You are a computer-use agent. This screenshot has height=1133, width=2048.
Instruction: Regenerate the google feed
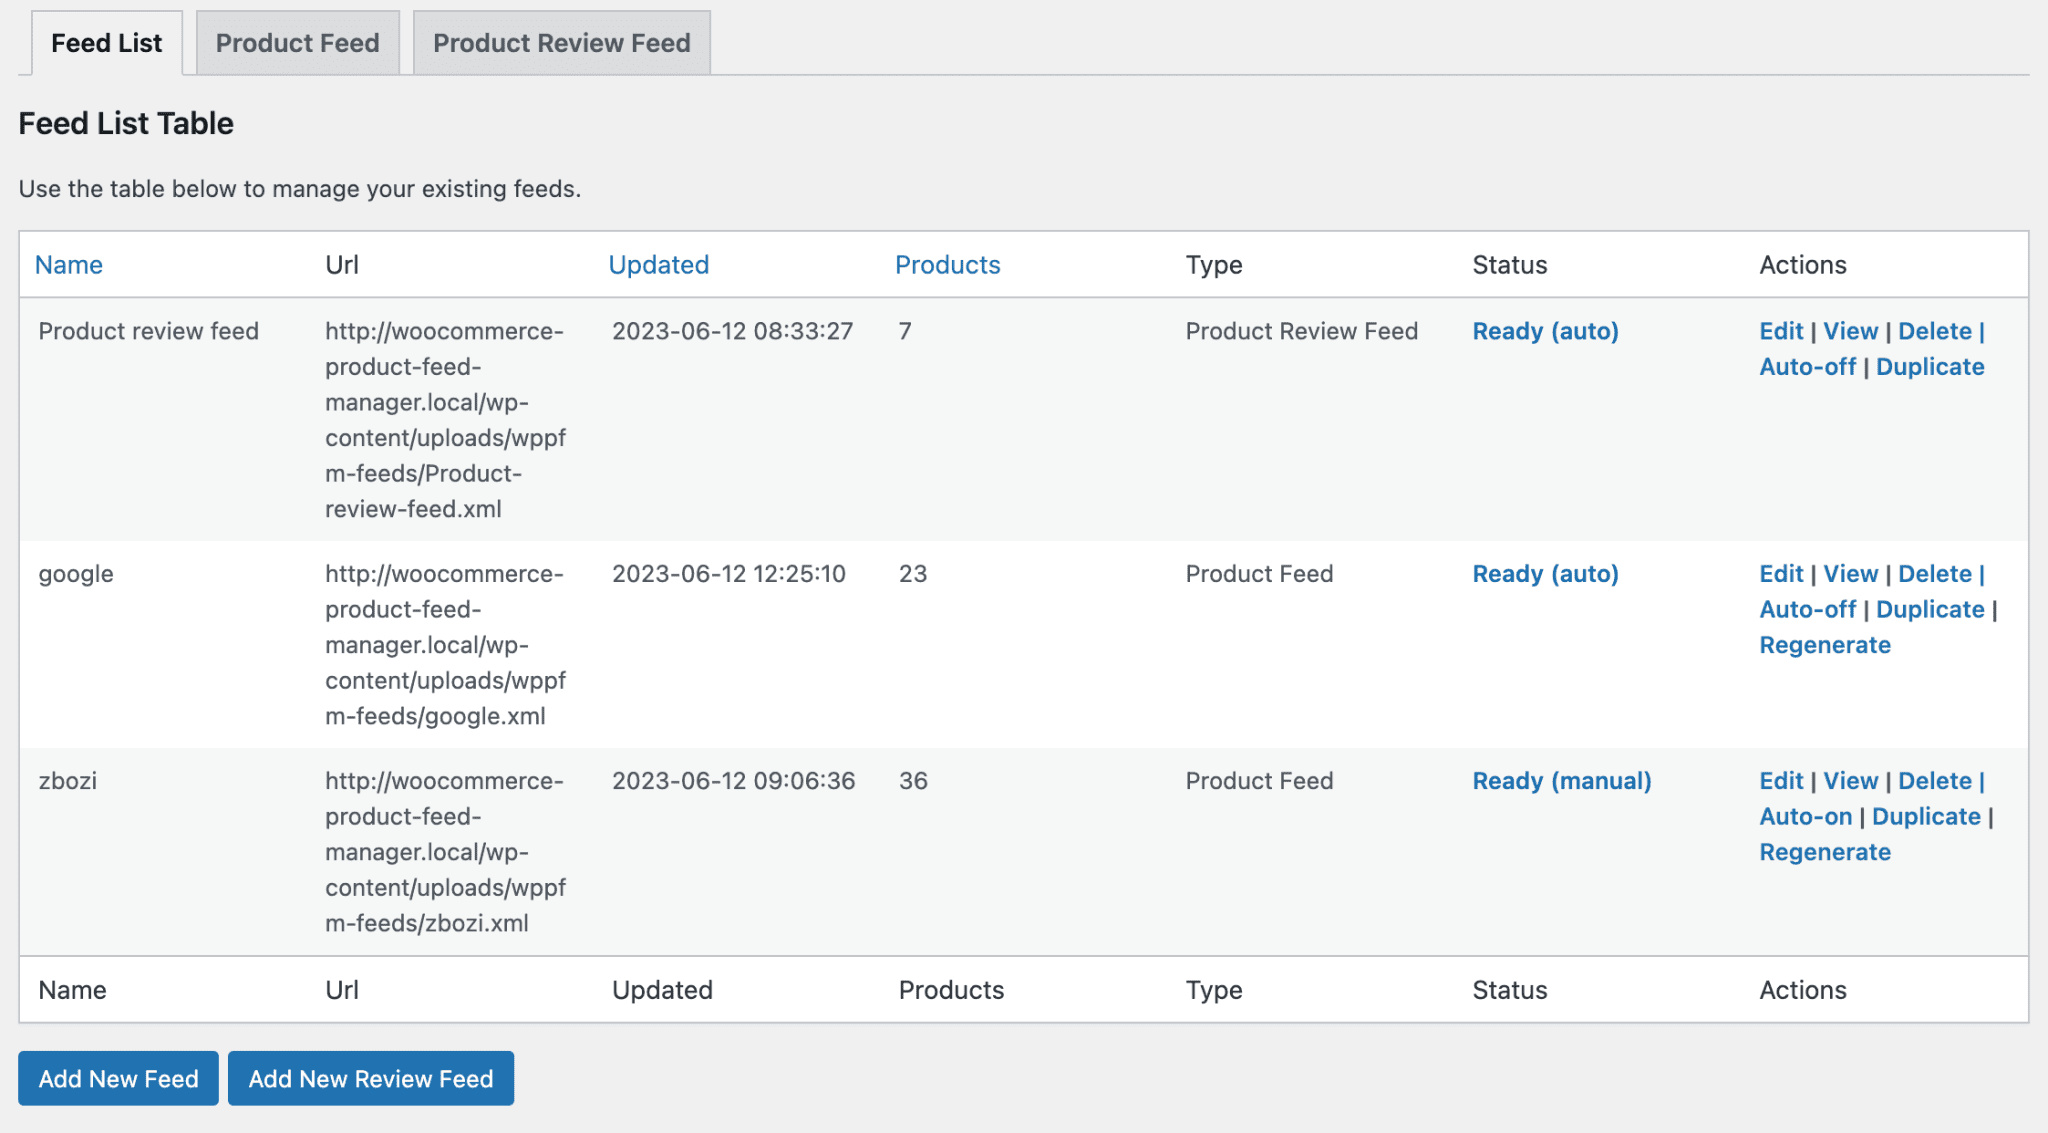1824,645
